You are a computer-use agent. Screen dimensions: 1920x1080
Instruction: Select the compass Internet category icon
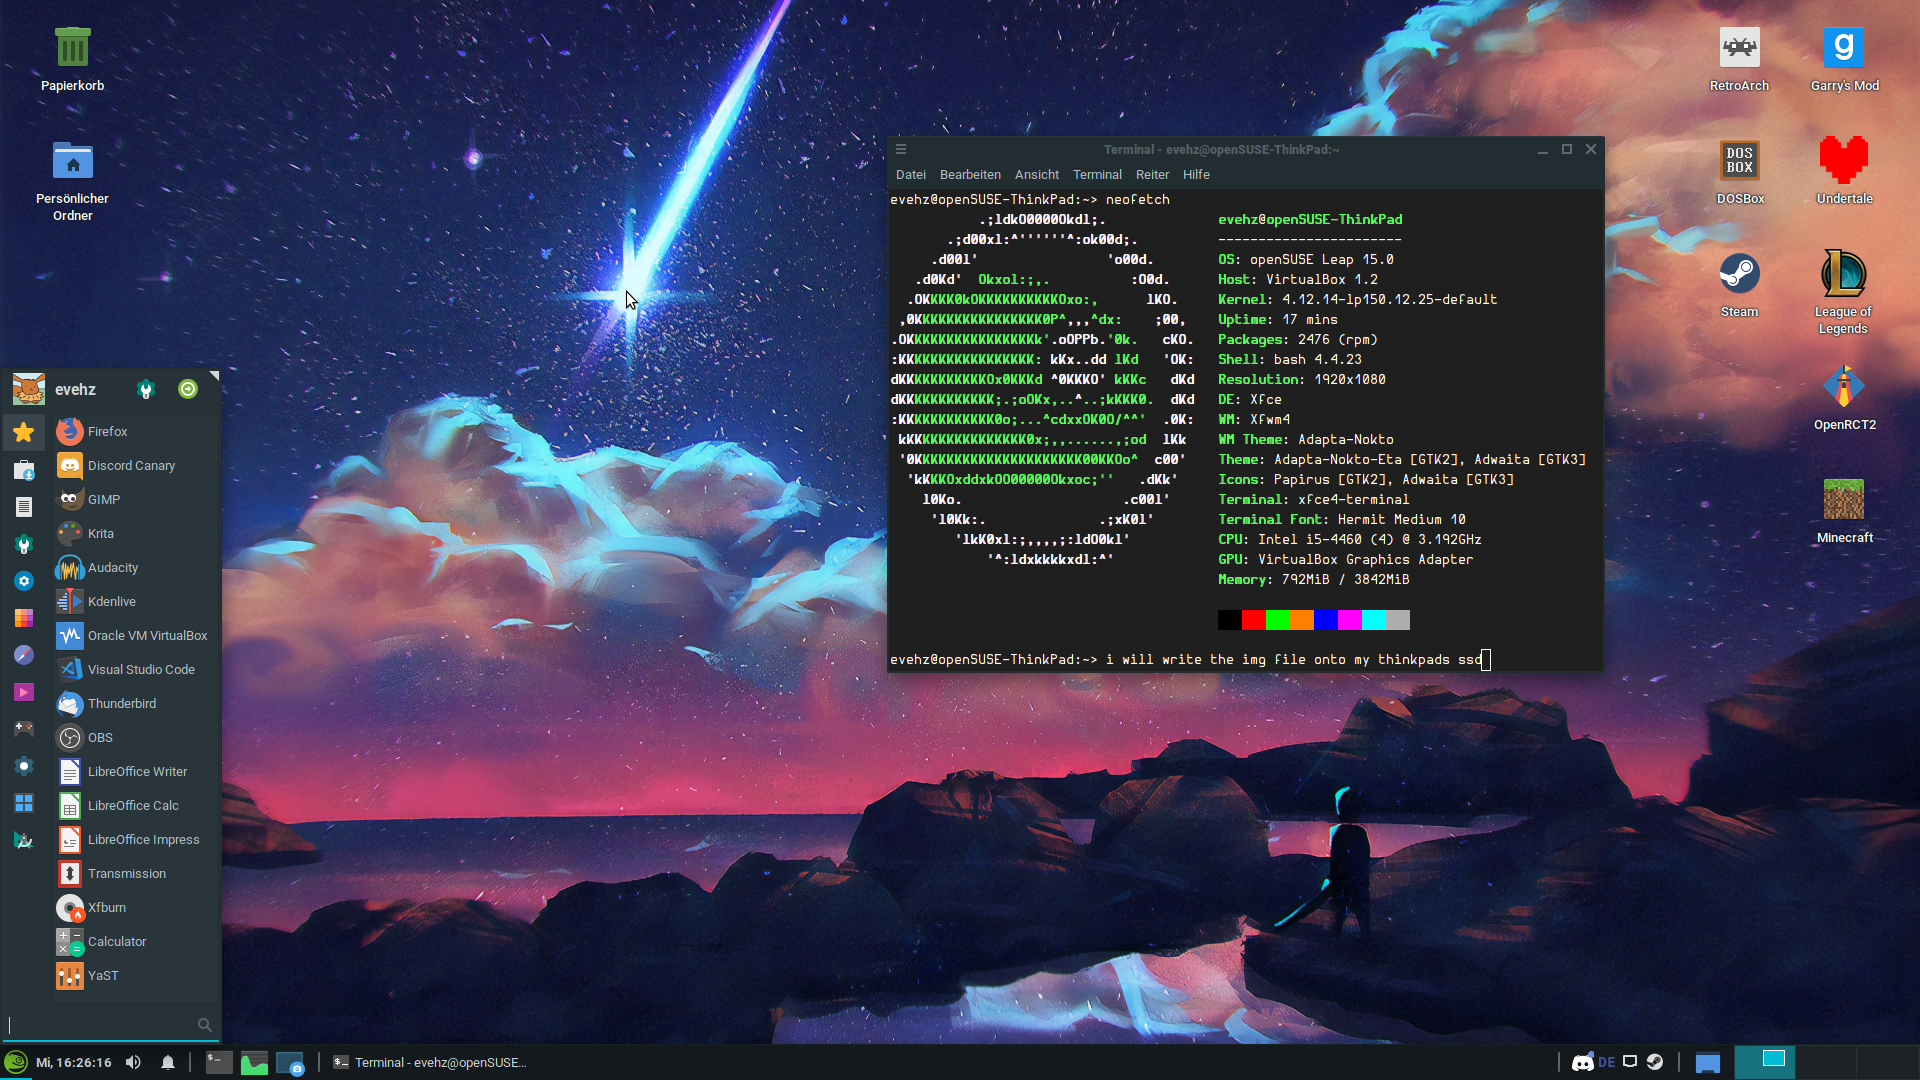tap(24, 655)
